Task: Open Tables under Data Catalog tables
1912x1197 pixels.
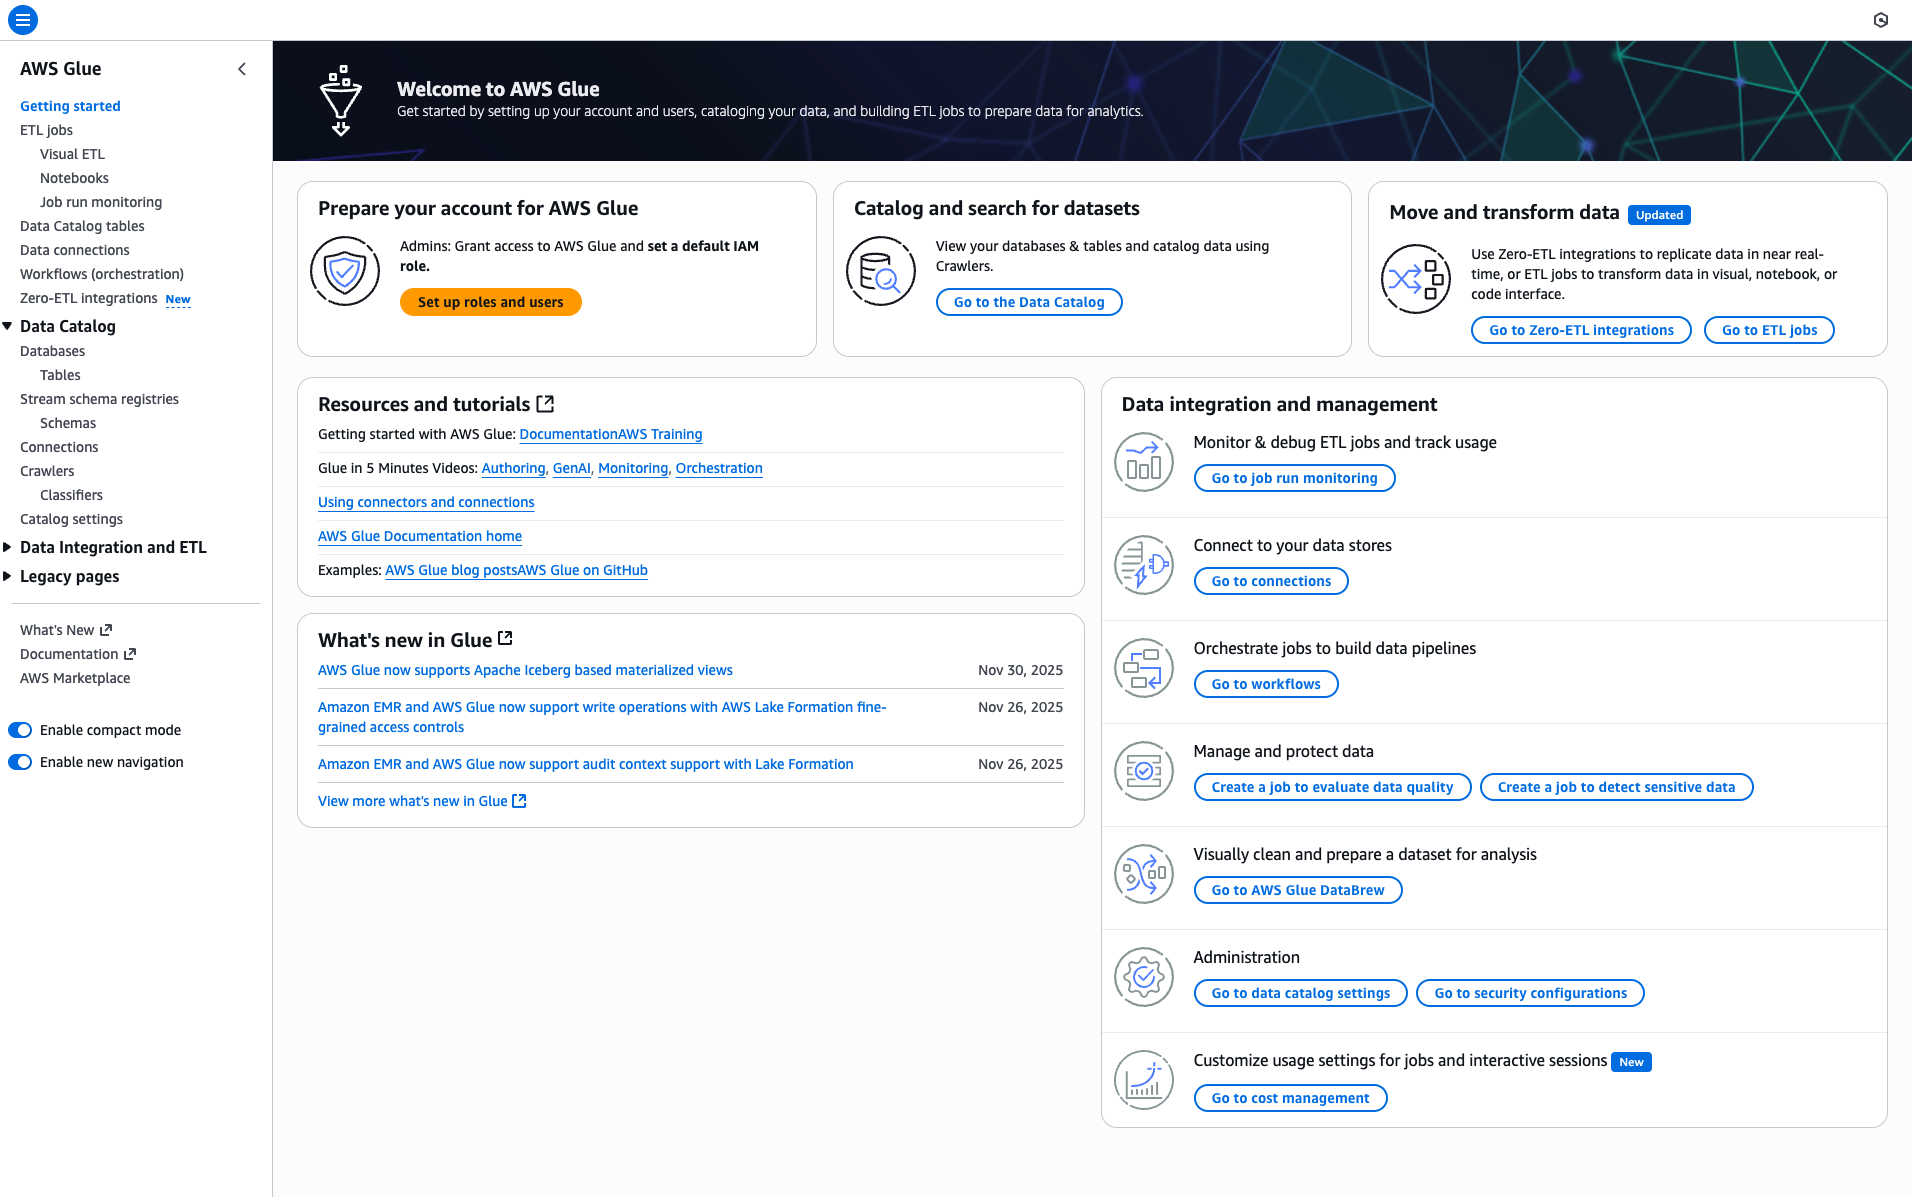Action: [60, 374]
